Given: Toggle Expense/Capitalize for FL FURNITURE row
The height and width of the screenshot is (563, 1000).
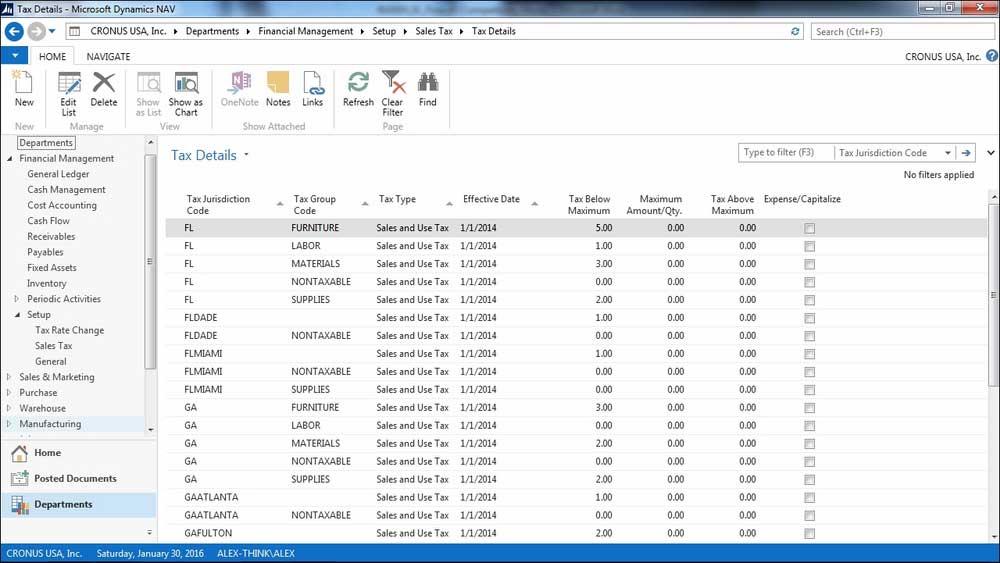Looking at the screenshot, I should (x=809, y=228).
